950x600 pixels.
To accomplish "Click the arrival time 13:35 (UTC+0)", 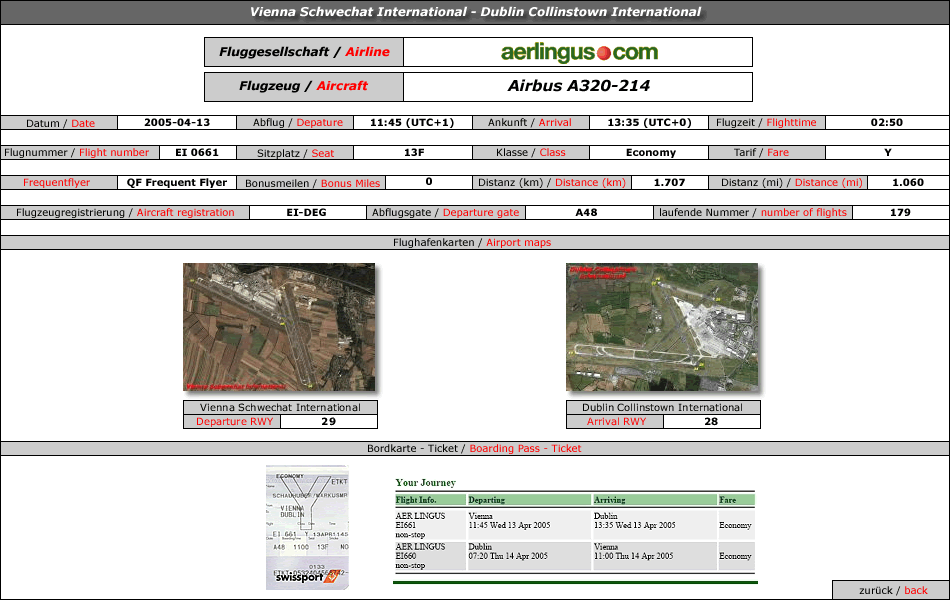I will [649, 122].
